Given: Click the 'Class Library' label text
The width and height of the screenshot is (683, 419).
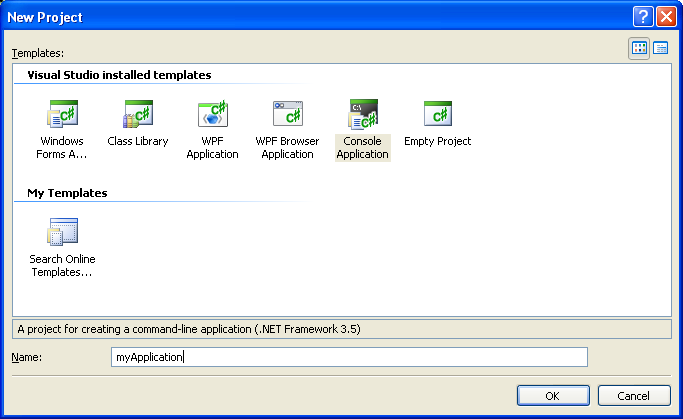Looking at the screenshot, I should 138,141.
